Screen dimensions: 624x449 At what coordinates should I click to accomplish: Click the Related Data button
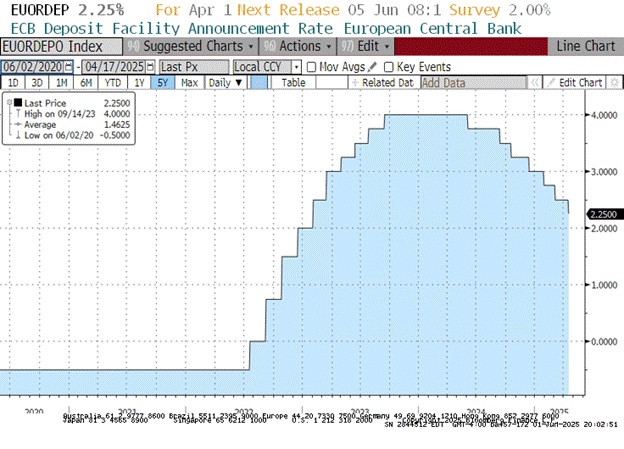384,83
